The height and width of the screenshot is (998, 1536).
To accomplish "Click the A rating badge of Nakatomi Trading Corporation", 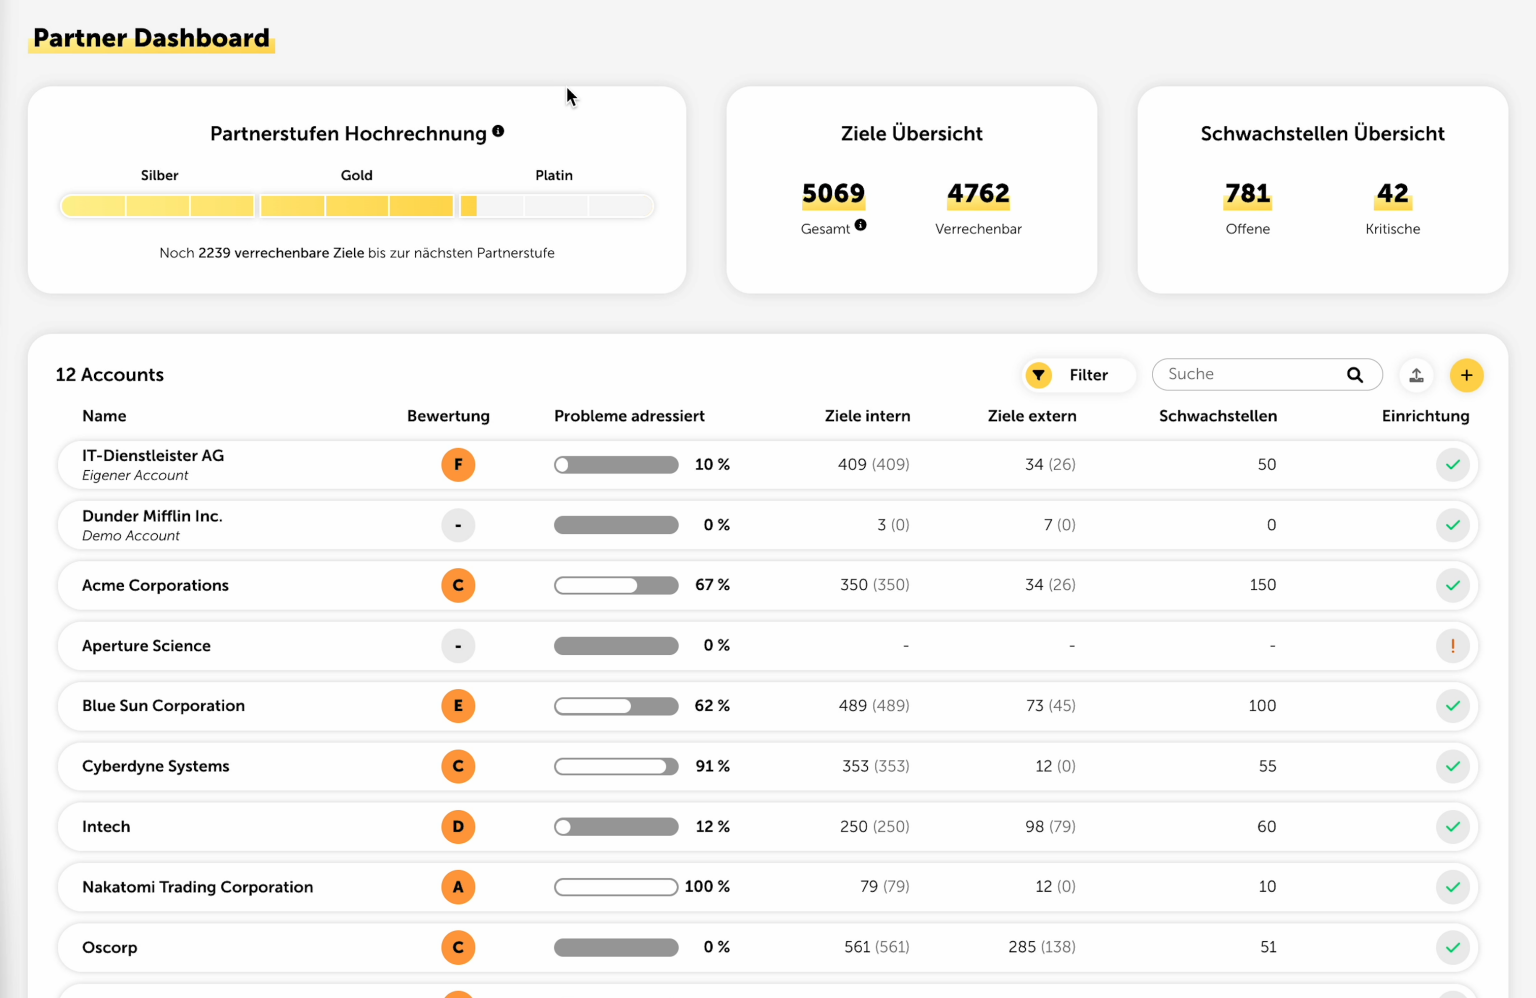I will coord(458,887).
